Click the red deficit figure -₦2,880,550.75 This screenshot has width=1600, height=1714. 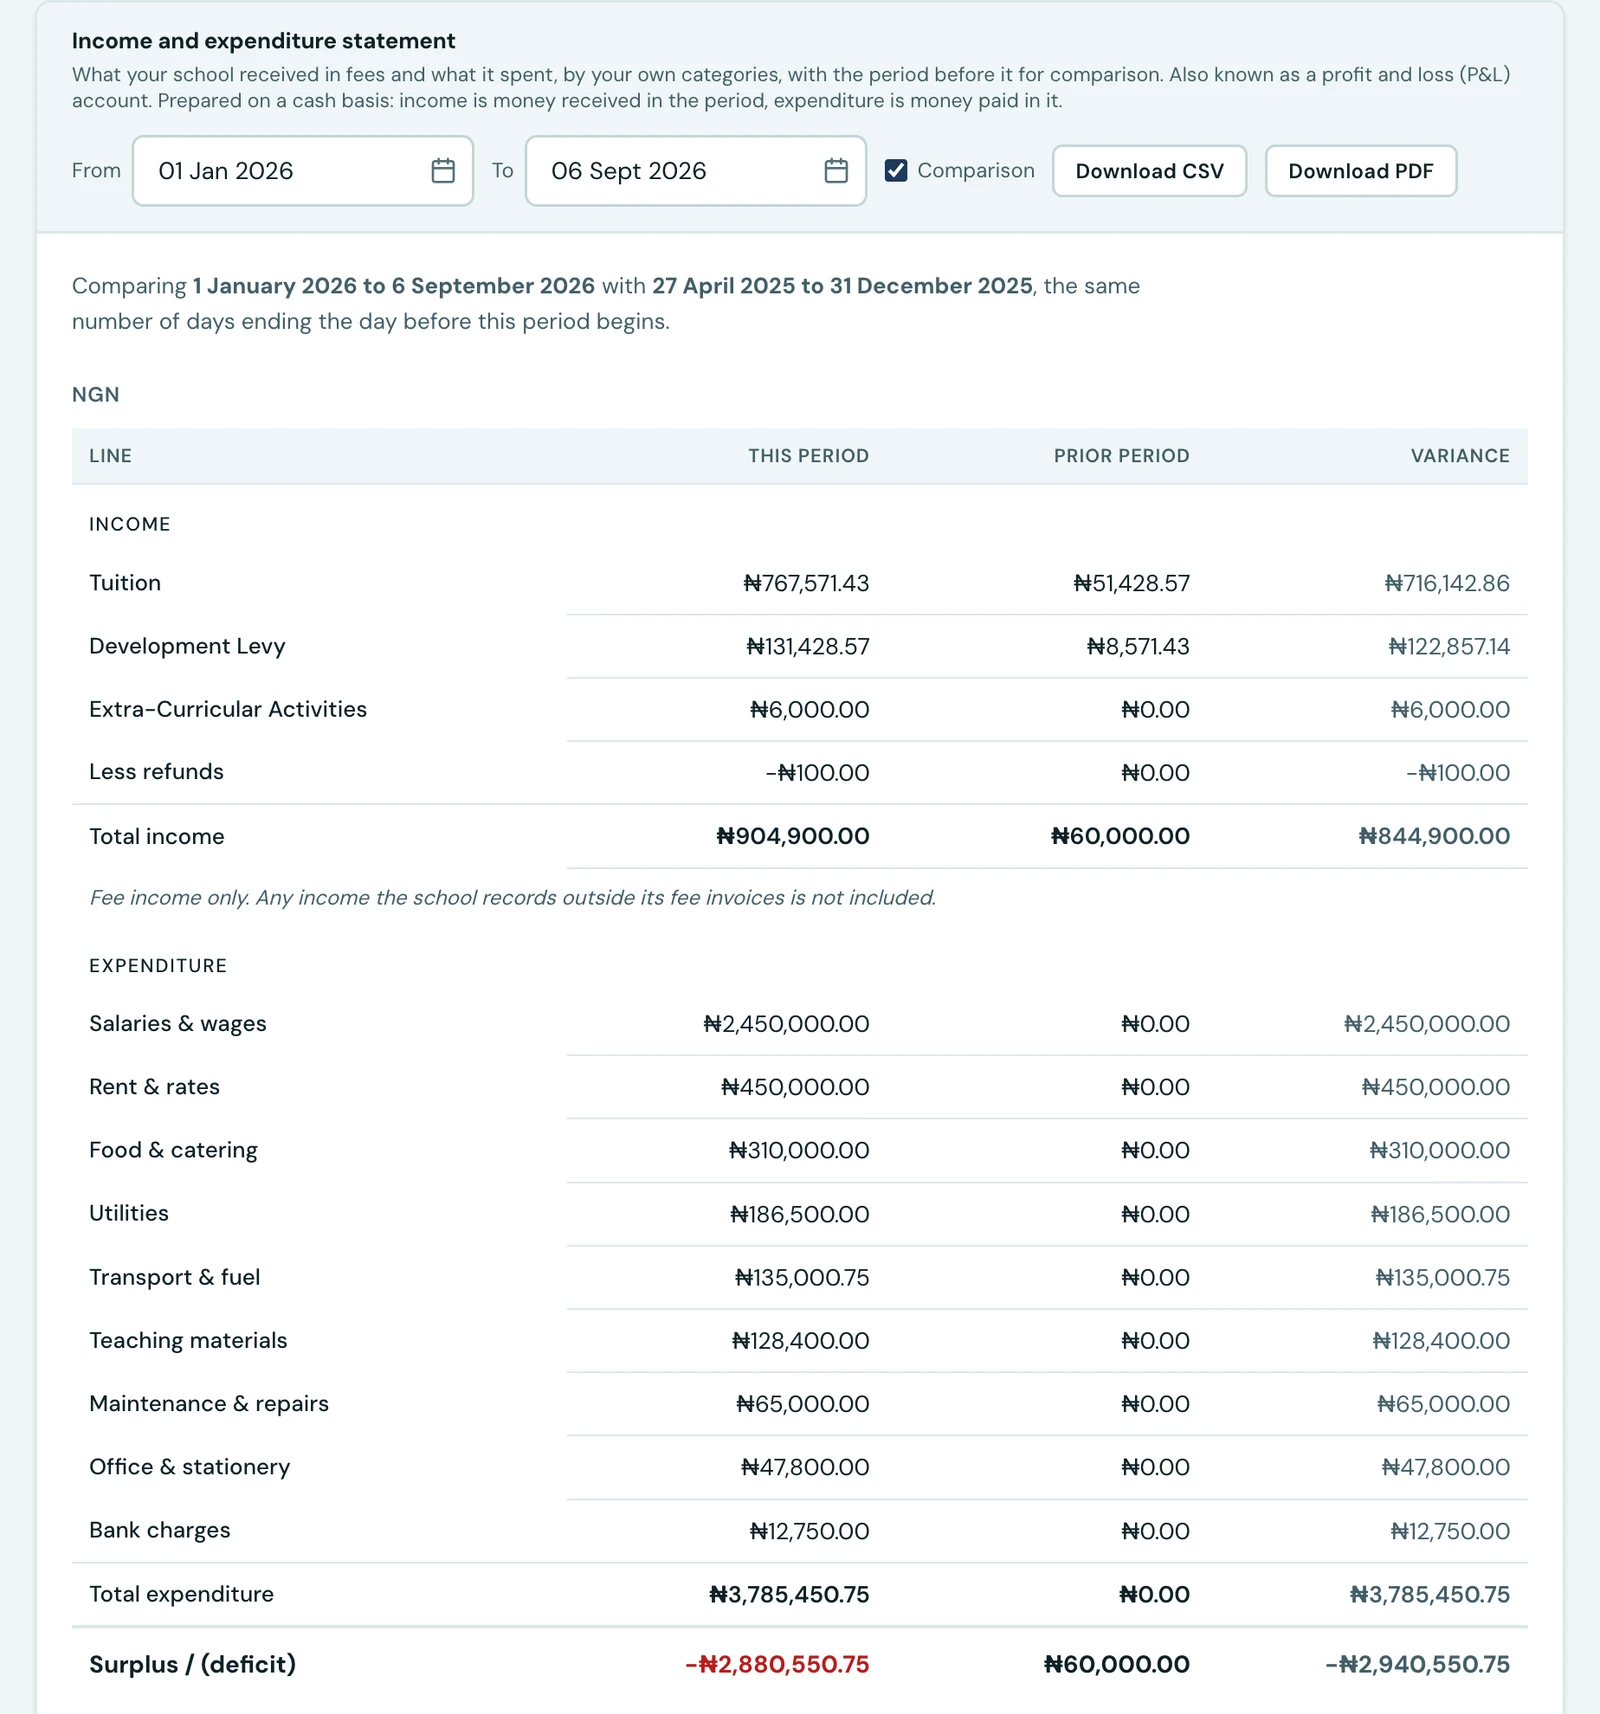777,1664
